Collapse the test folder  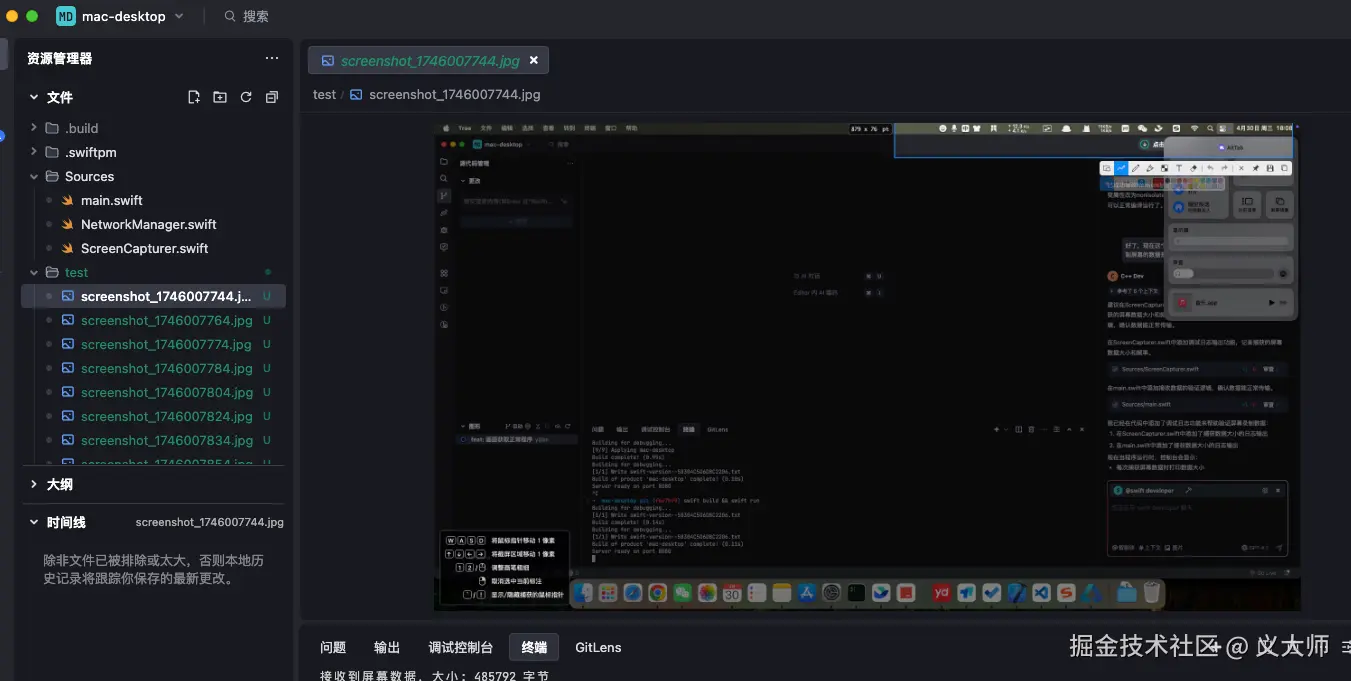click(x=33, y=272)
